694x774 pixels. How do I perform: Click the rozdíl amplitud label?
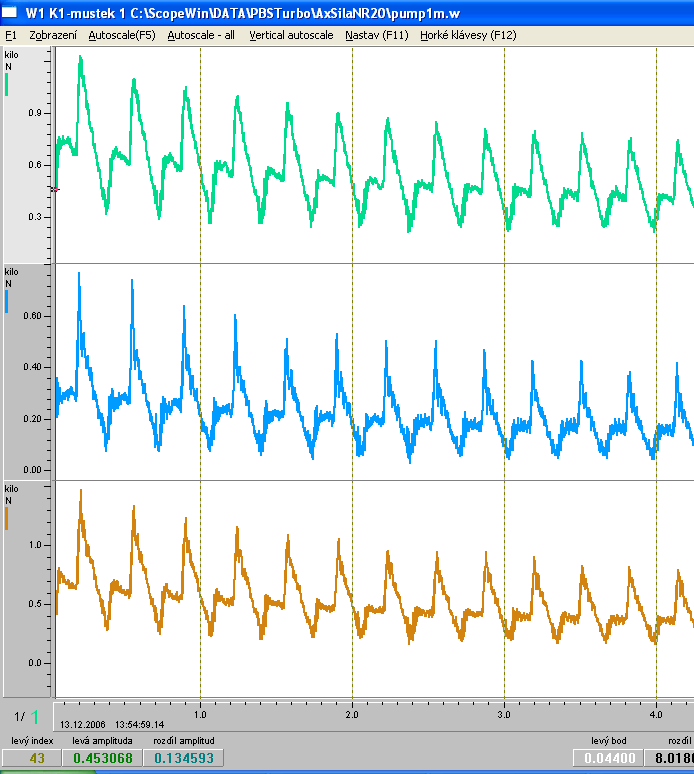coord(184,740)
